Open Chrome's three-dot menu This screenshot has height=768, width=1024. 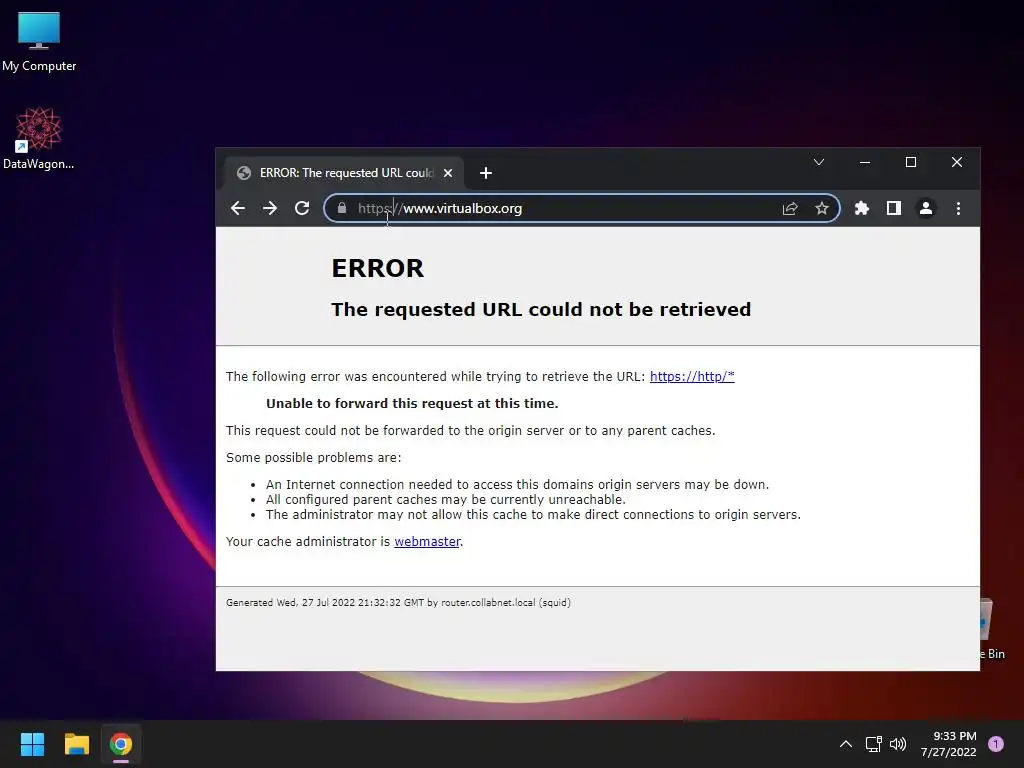(x=958, y=208)
